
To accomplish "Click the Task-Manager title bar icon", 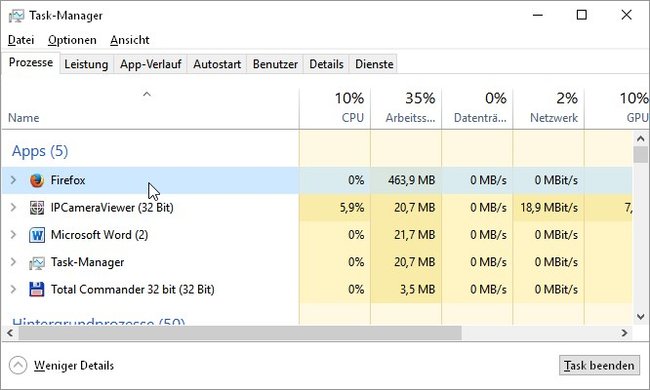I will point(17,16).
